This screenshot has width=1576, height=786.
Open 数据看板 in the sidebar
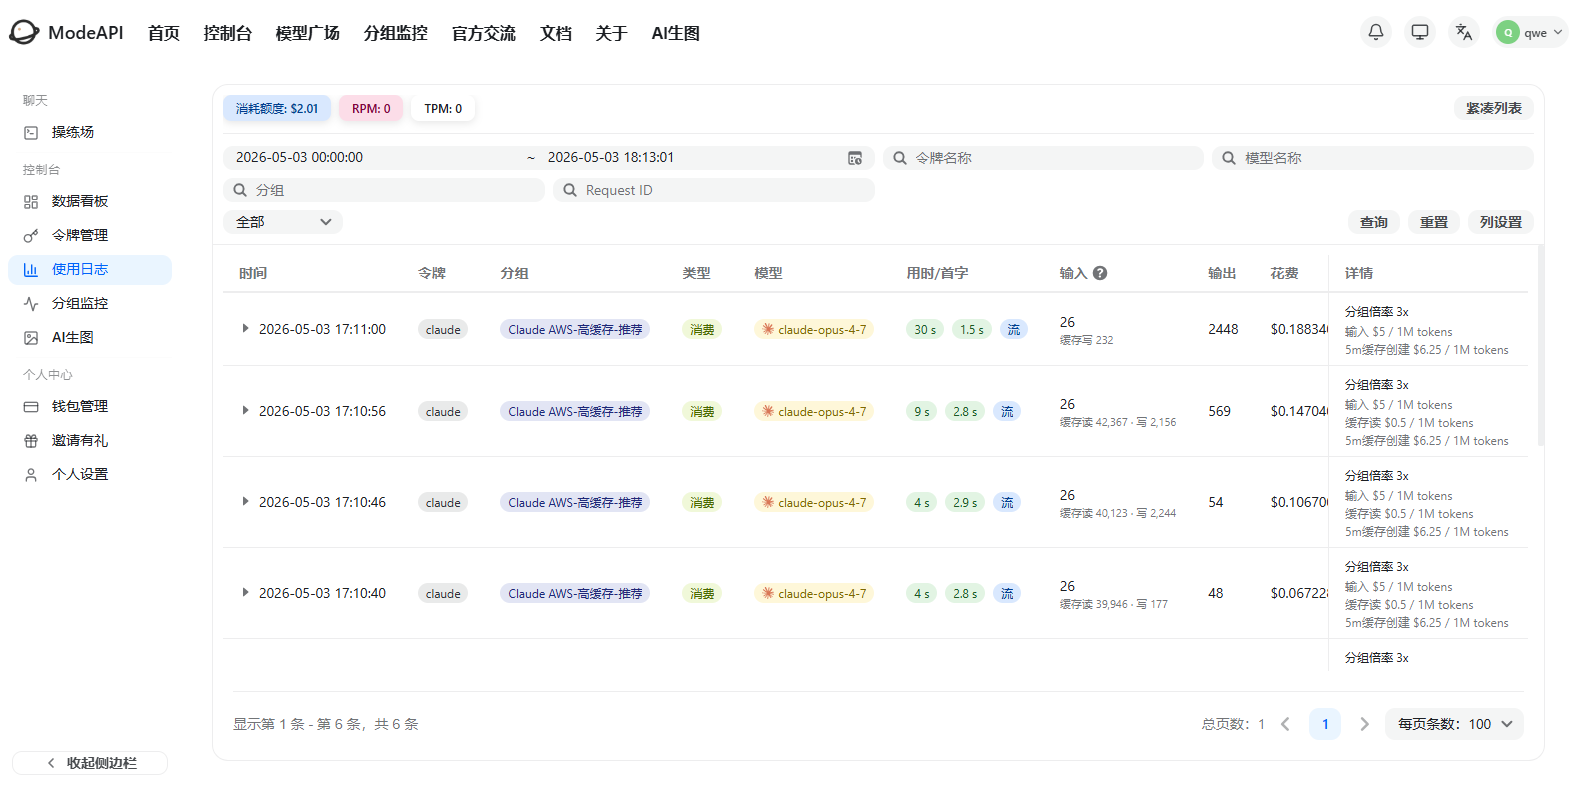(x=90, y=201)
